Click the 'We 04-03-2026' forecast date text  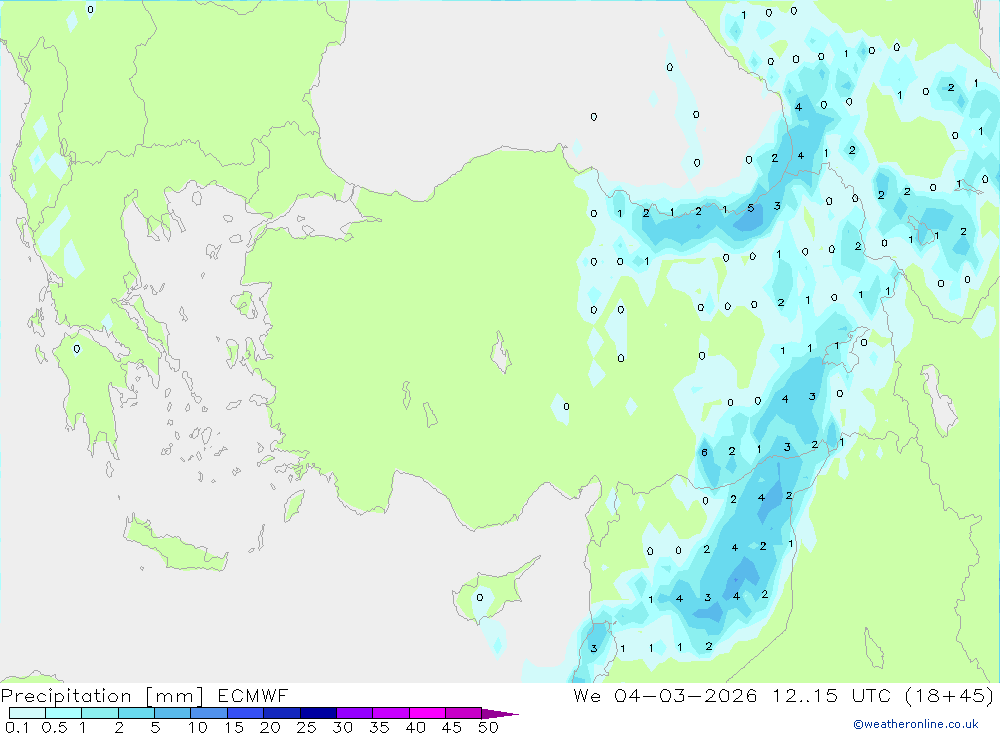[x=665, y=696]
